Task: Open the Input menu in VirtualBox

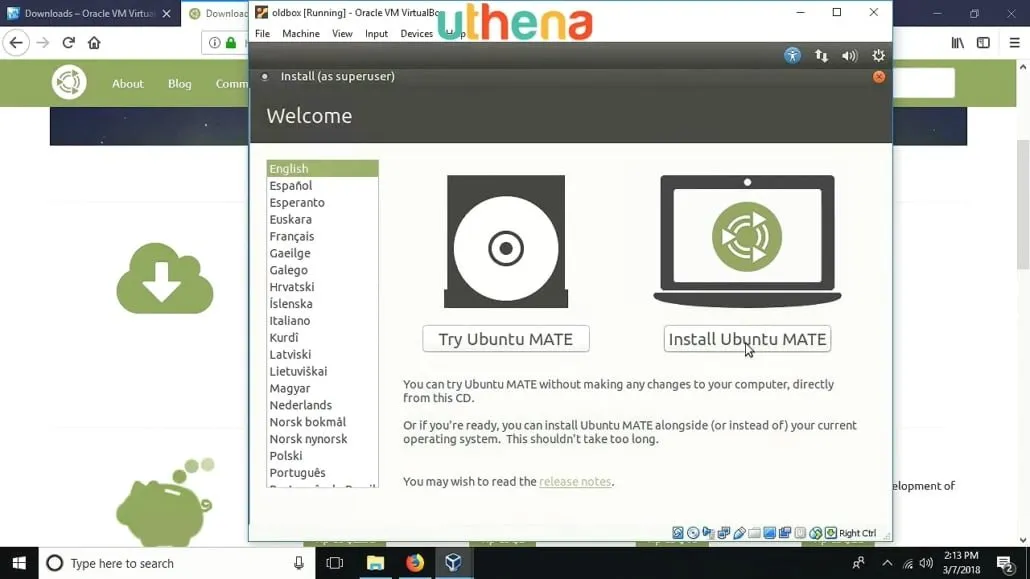Action: [376, 34]
